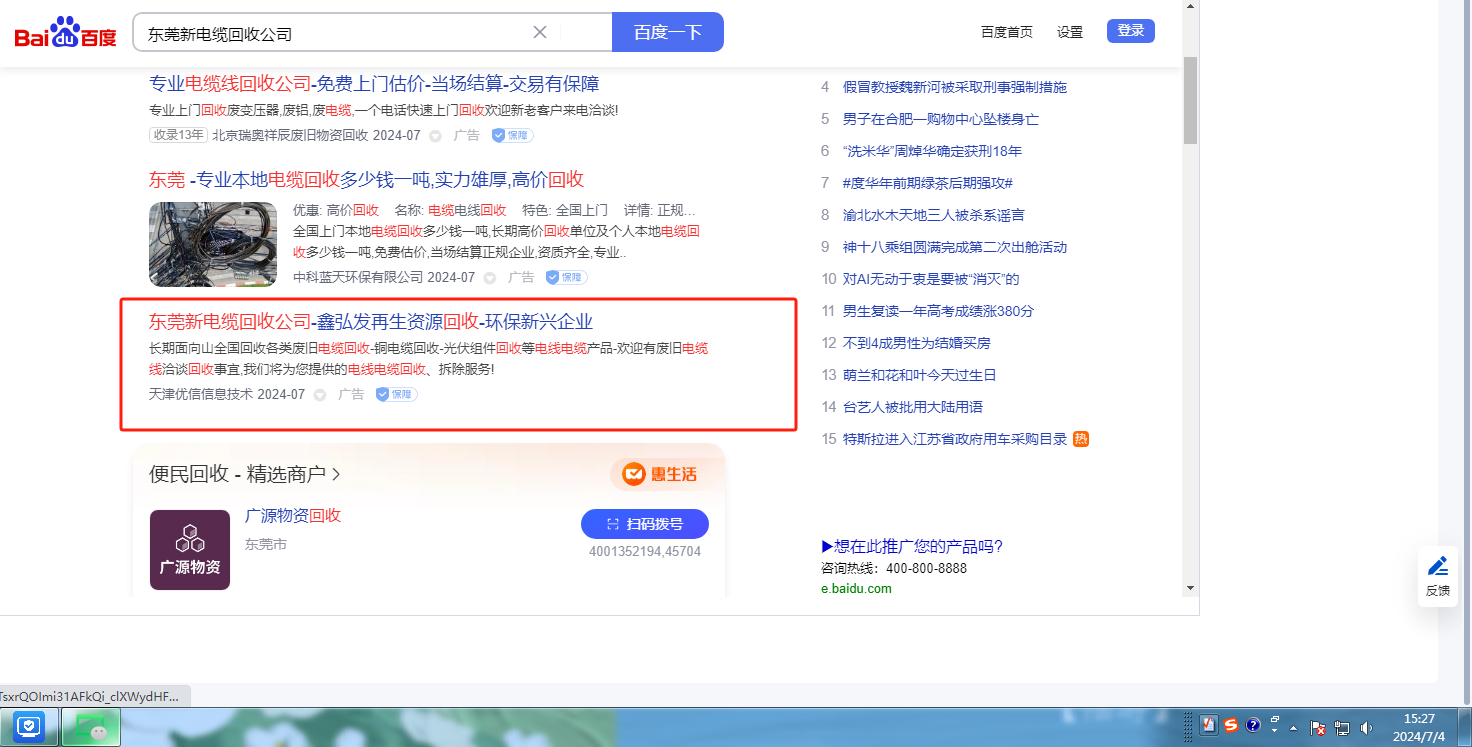1472x747 pixels.
Task: Click the cable photo thumbnail
Action: click(x=213, y=244)
